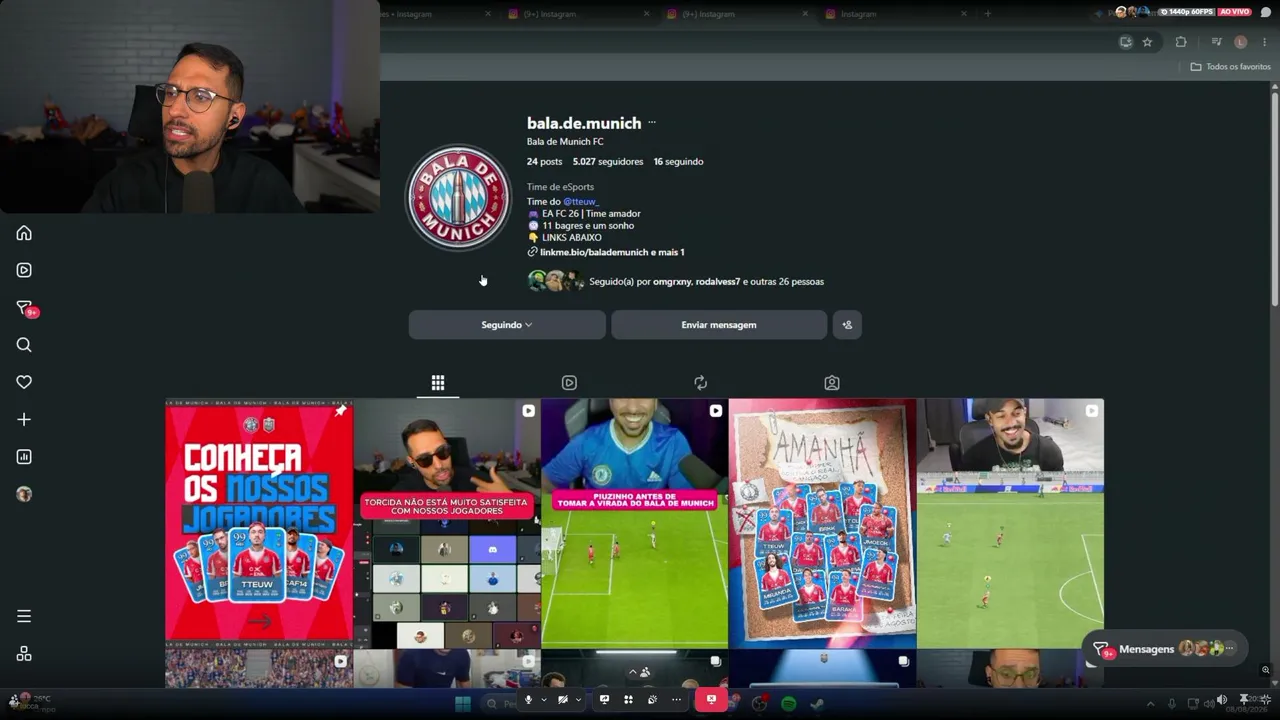Switch to the Reels tab on profile
Viewport: 1280px width, 720px height.
(569, 383)
